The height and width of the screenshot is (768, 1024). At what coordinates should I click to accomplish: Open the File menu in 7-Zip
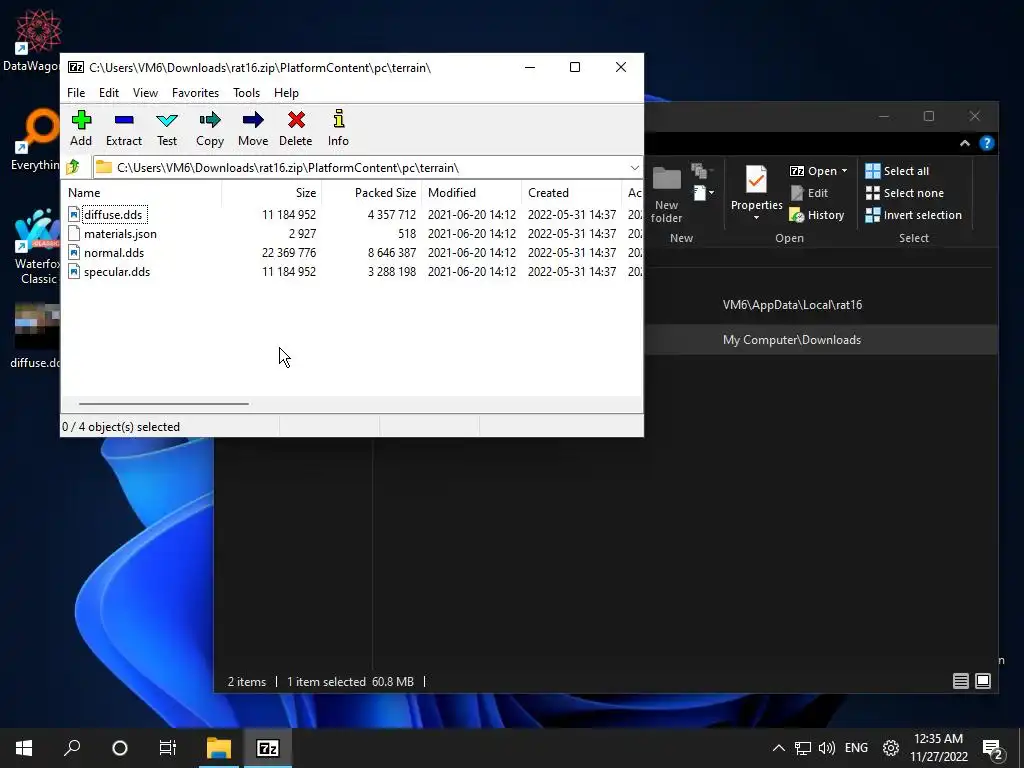76,93
